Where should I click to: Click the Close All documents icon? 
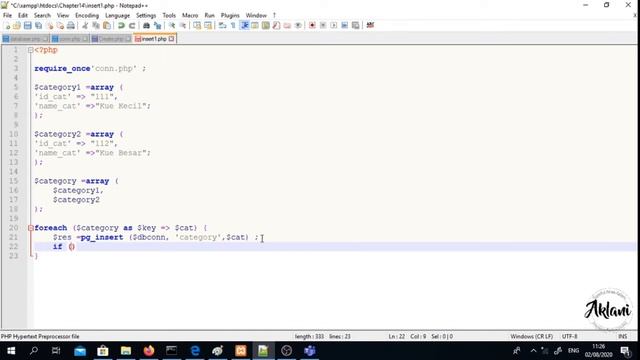pyautogui.click(x=60, y=26)
